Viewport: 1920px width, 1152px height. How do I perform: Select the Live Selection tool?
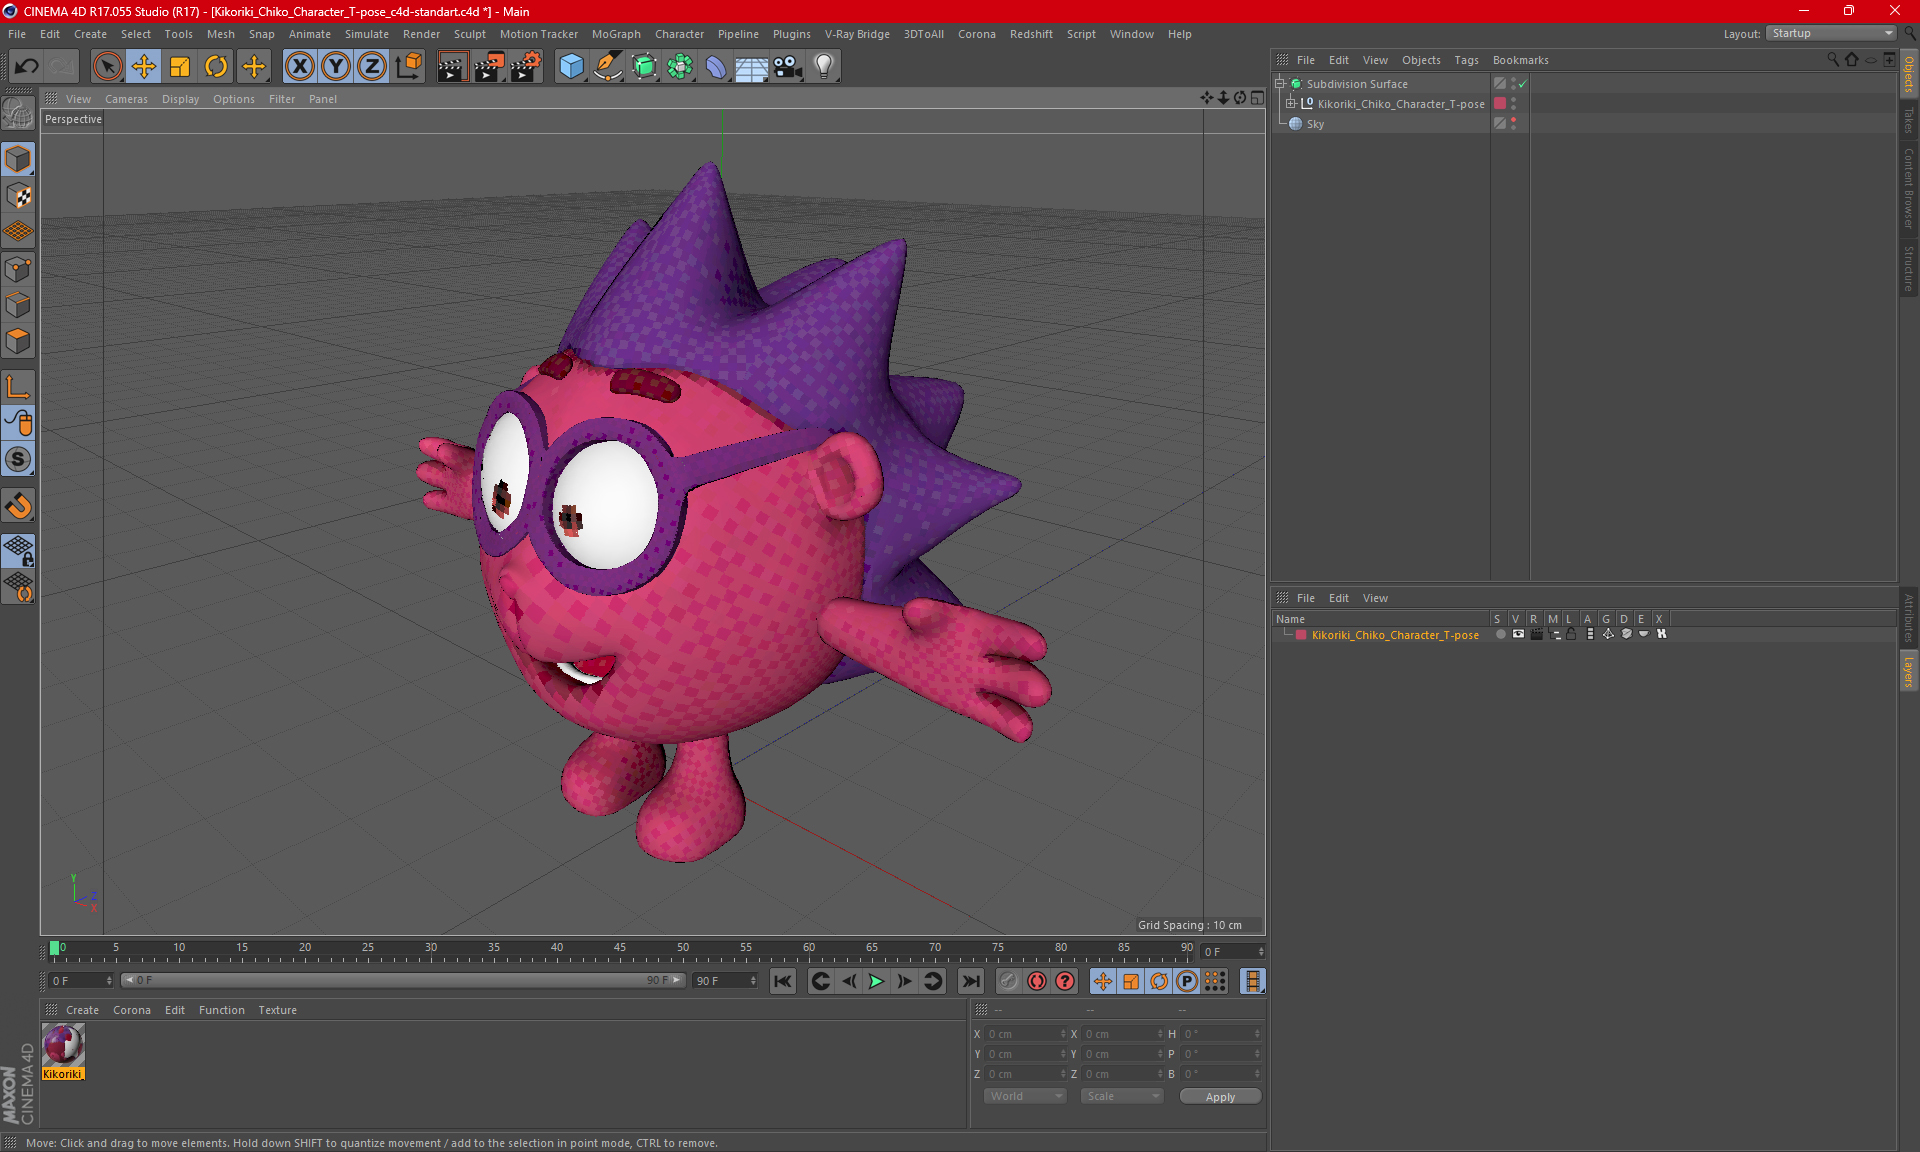(x=107, y=67)
